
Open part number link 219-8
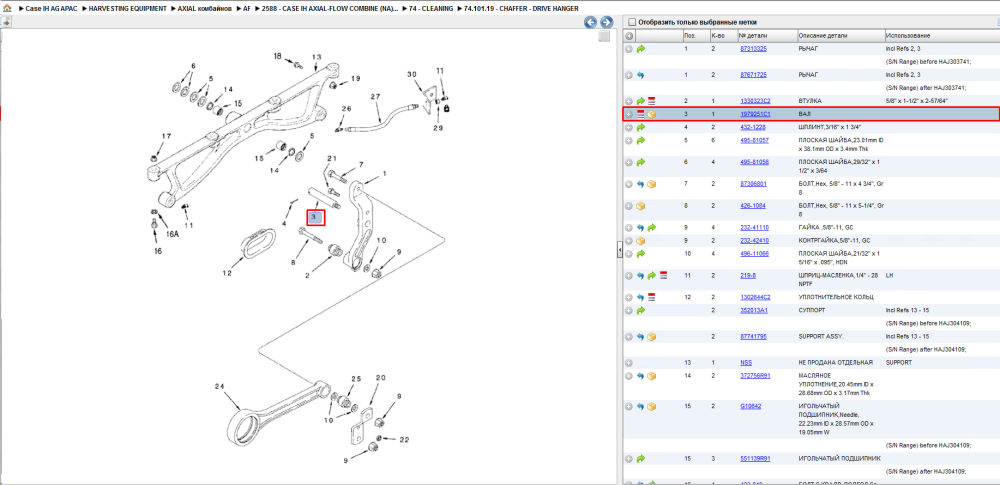[747, 276]
